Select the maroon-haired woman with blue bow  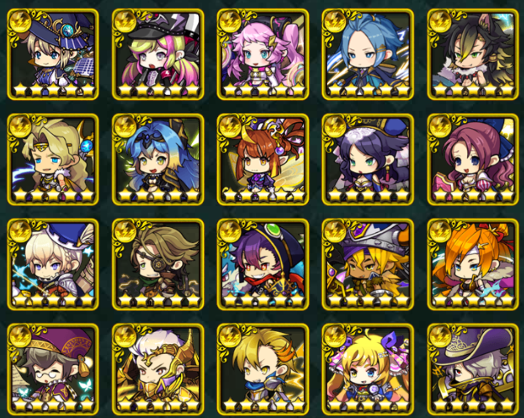pyautogui.click(x=473, y=159)
